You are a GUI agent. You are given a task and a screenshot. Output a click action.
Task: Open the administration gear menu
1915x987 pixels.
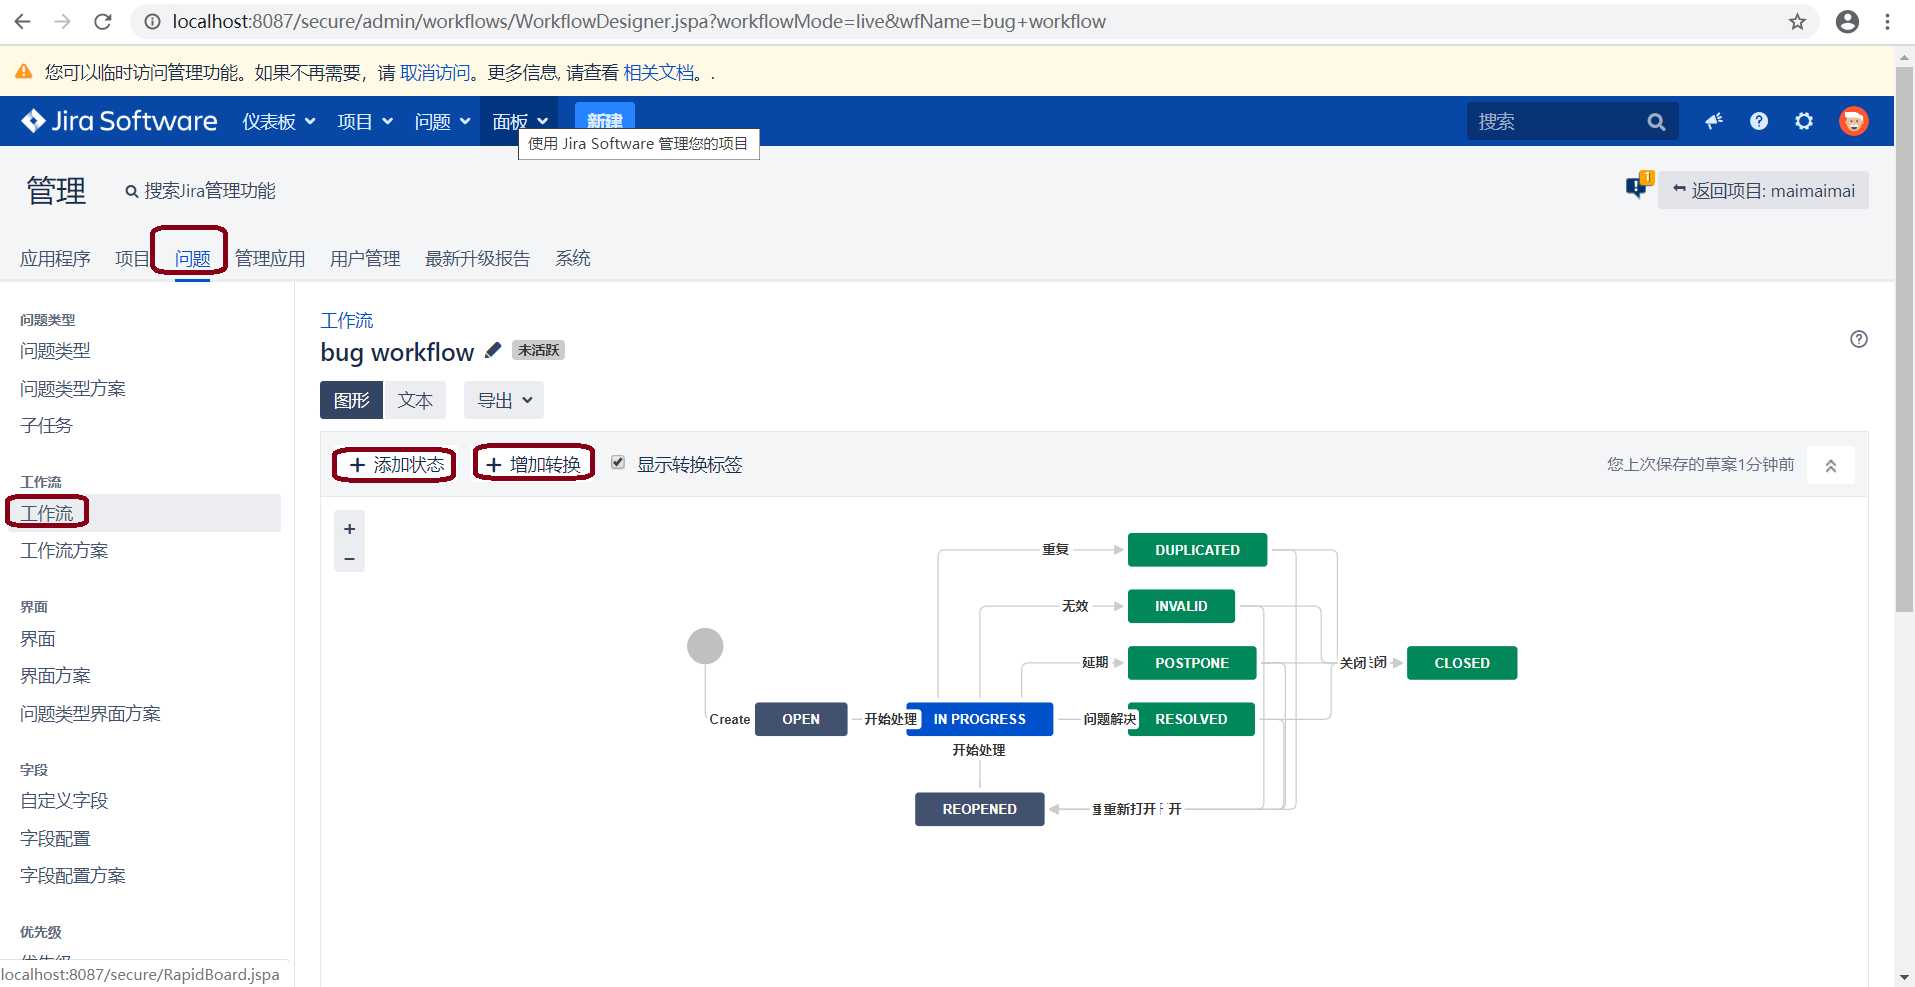pyautogui.click(x=1804, y=121)
